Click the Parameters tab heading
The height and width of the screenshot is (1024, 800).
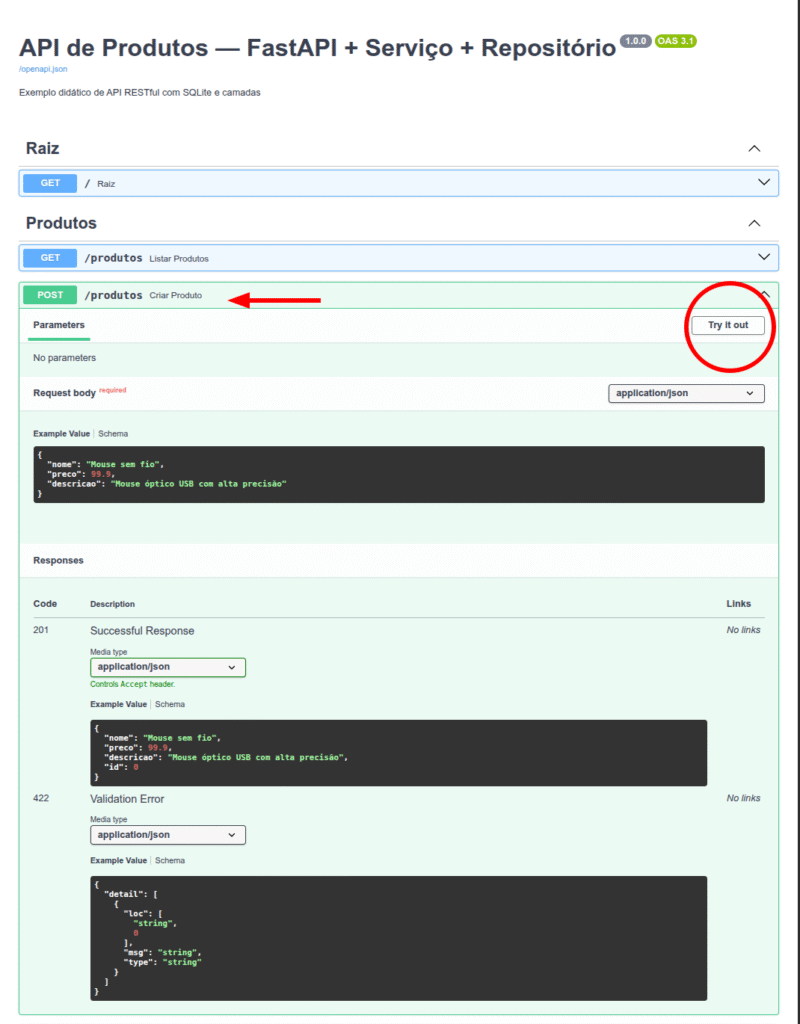point(59,325)
